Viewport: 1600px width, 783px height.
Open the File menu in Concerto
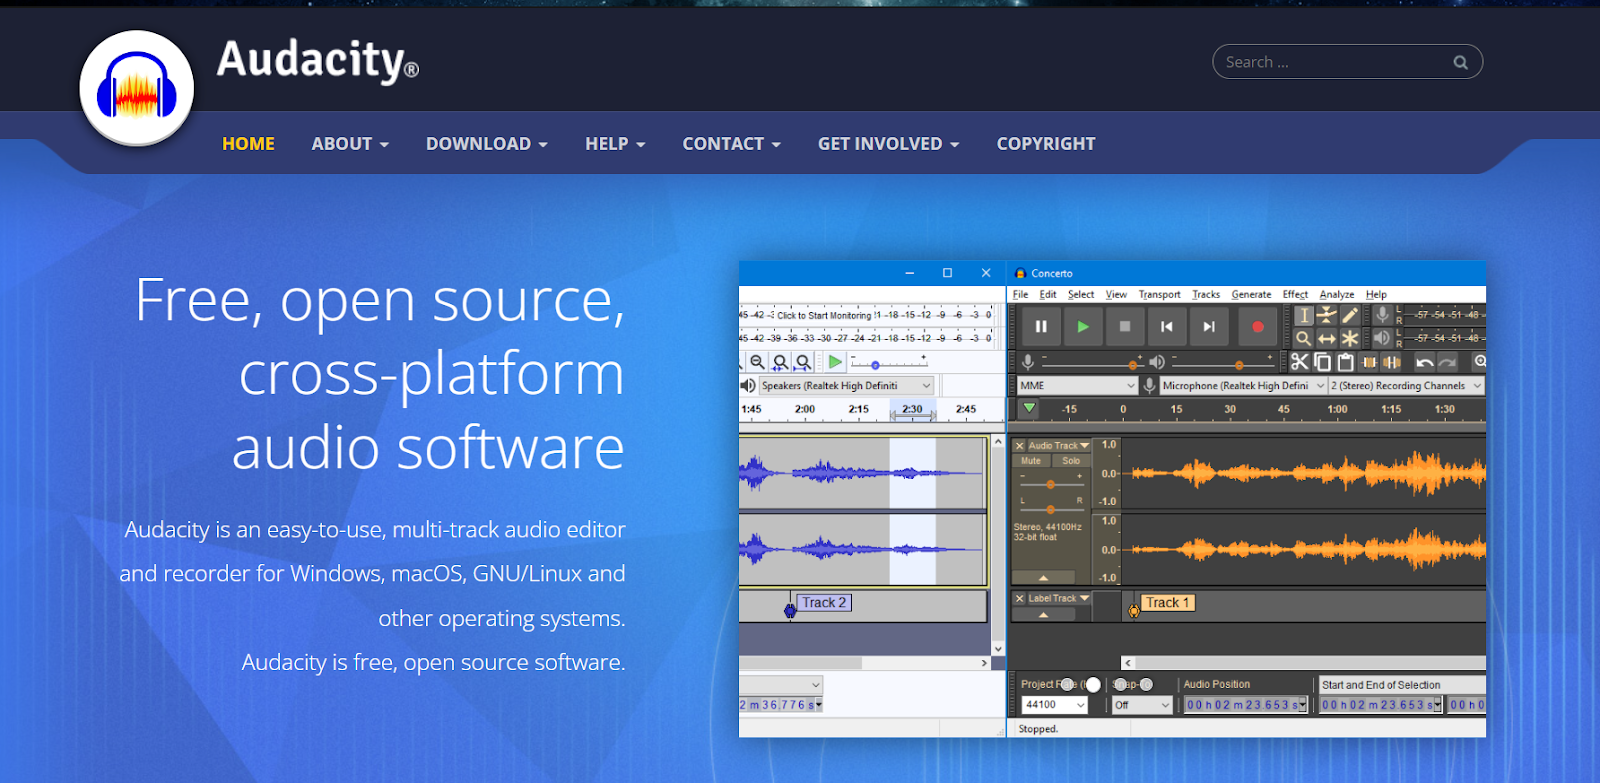pos(1020,294)
